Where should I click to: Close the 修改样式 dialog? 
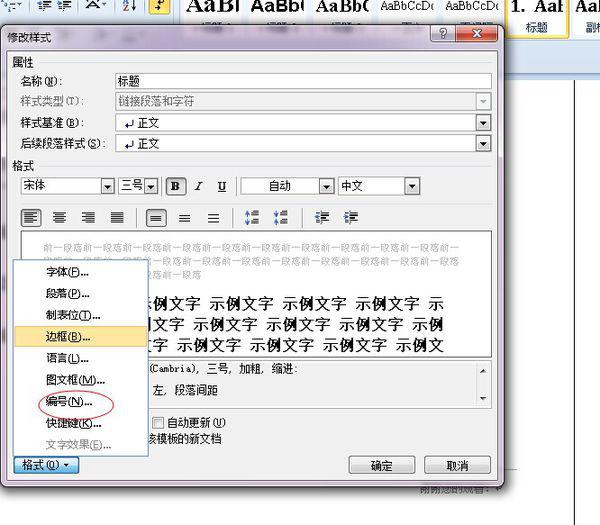click(x=477, y=34)
